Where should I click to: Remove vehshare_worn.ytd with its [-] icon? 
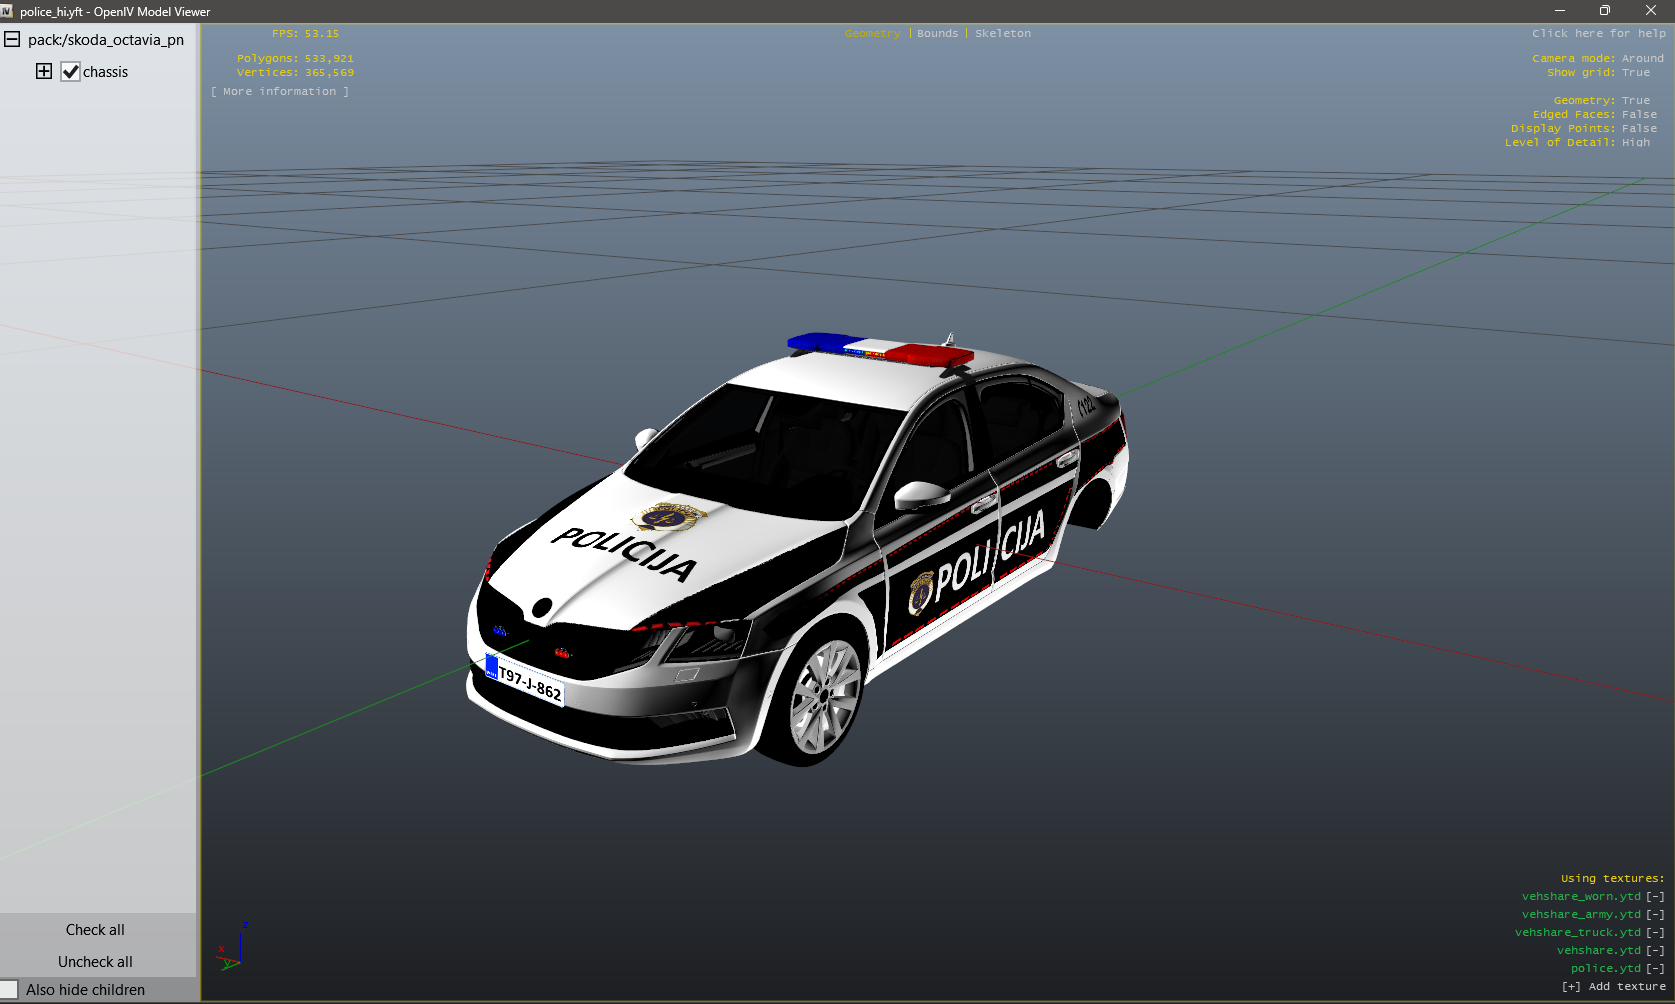coord(1655,896)
